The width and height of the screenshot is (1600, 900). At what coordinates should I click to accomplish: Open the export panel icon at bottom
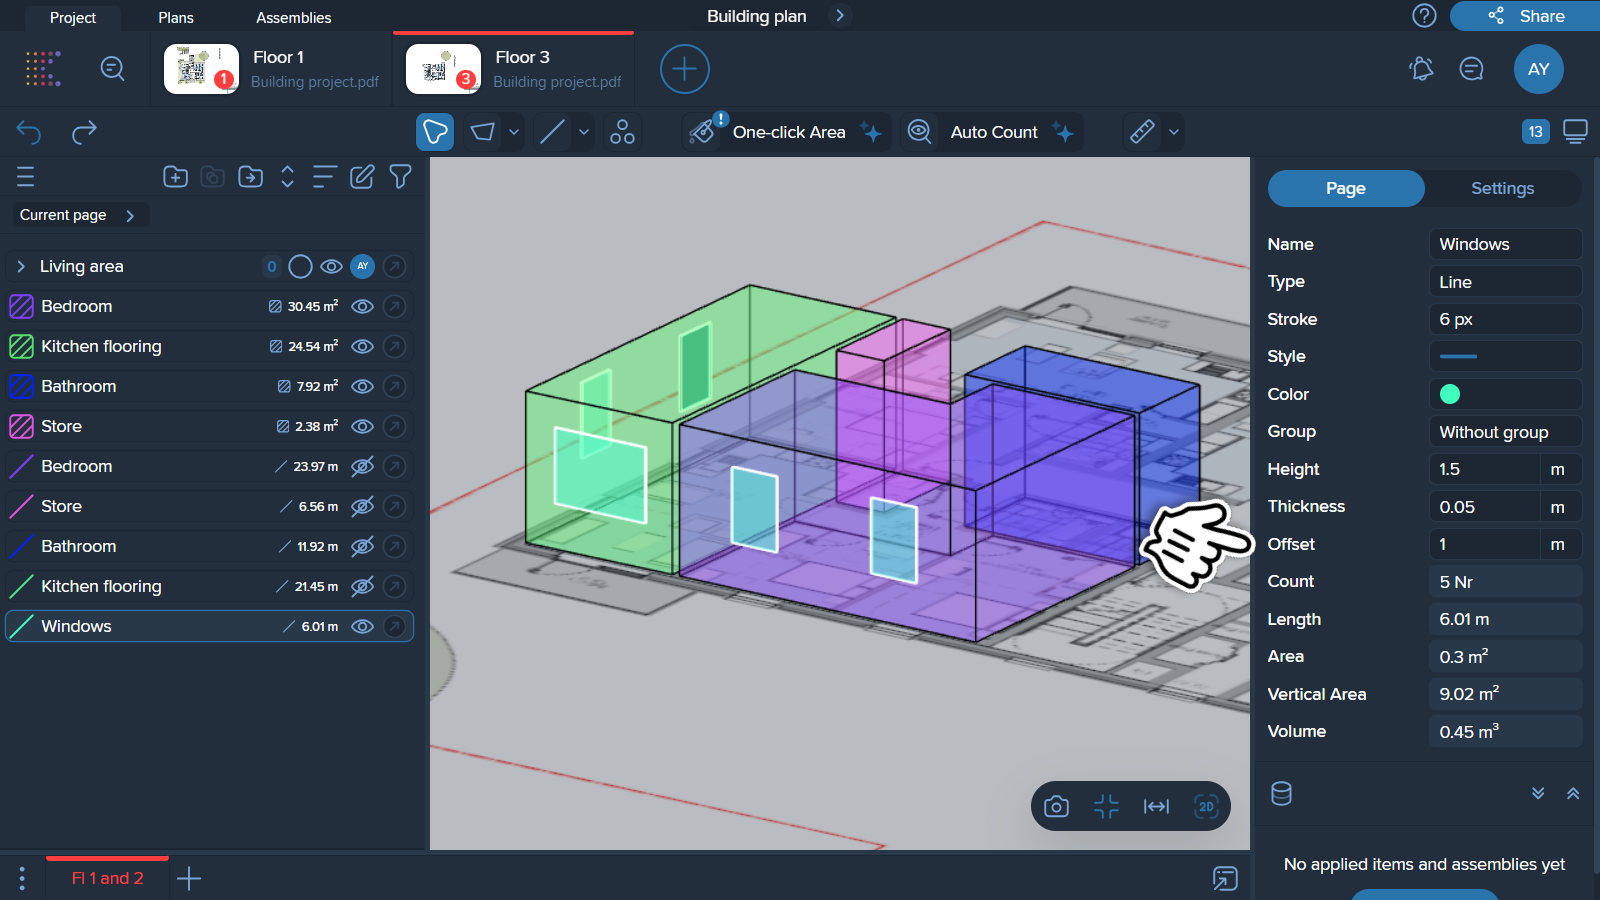1225,878
